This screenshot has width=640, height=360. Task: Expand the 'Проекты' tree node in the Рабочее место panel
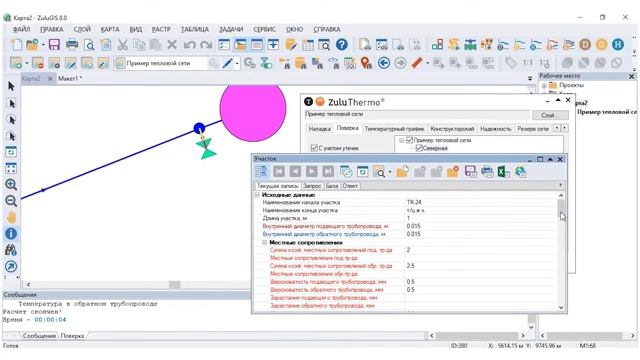544,86
